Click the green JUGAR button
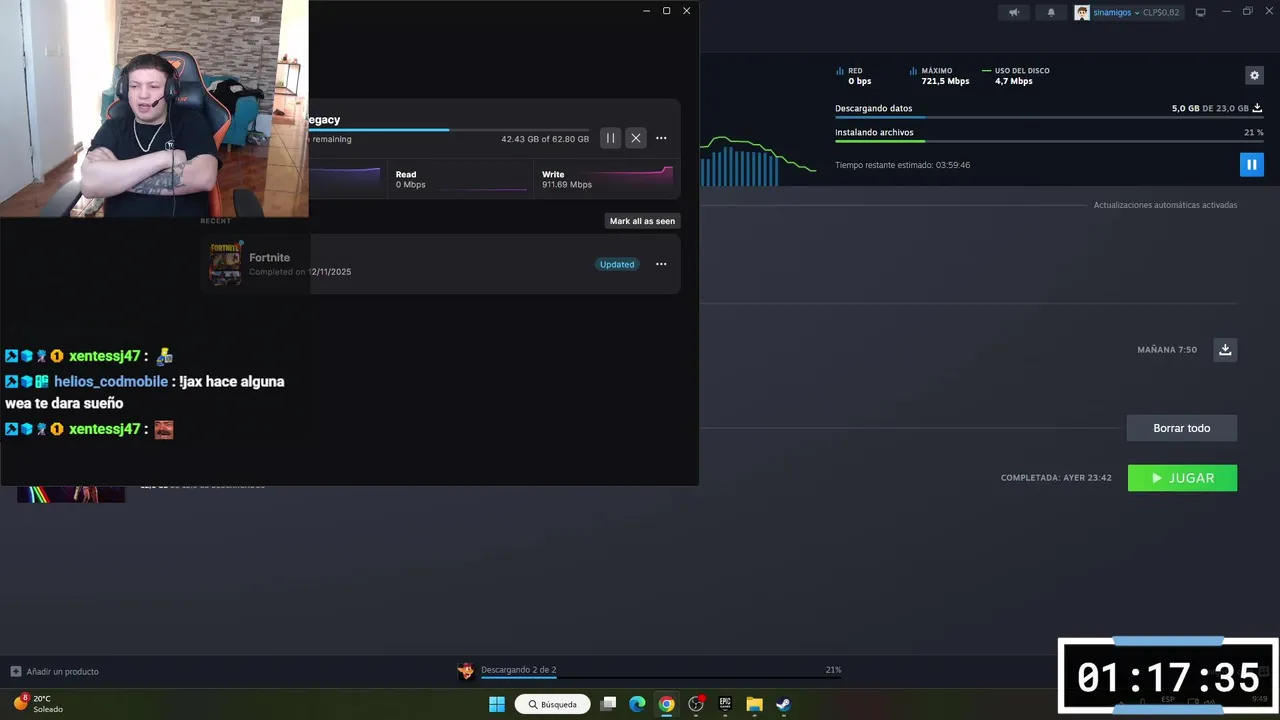Screen dimensions: 1280x720 click(1182, 478)
